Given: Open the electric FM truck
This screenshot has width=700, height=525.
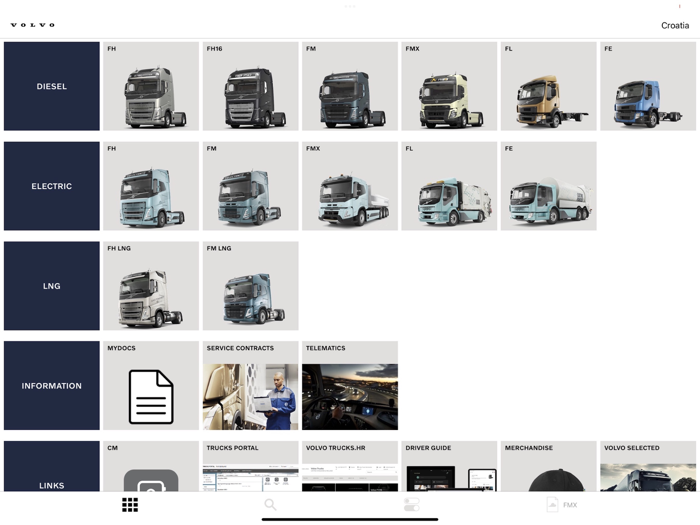Looking at the screenshot, I should point(250,186).
